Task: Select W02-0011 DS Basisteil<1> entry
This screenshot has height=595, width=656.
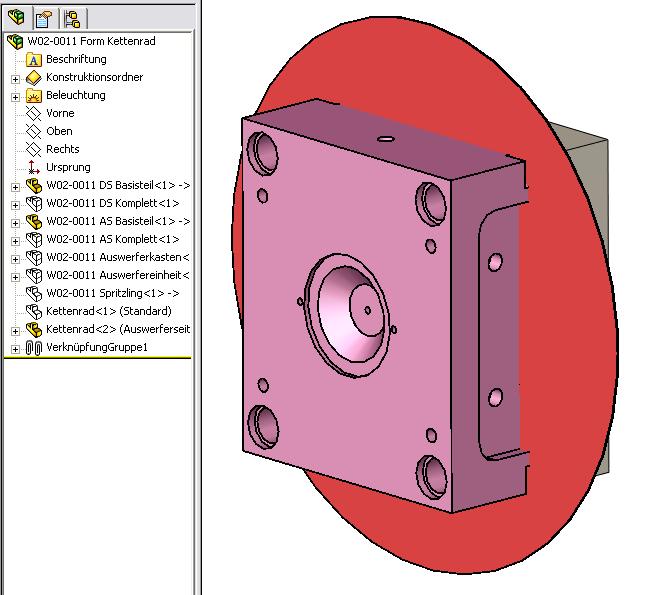Action: 118,185
